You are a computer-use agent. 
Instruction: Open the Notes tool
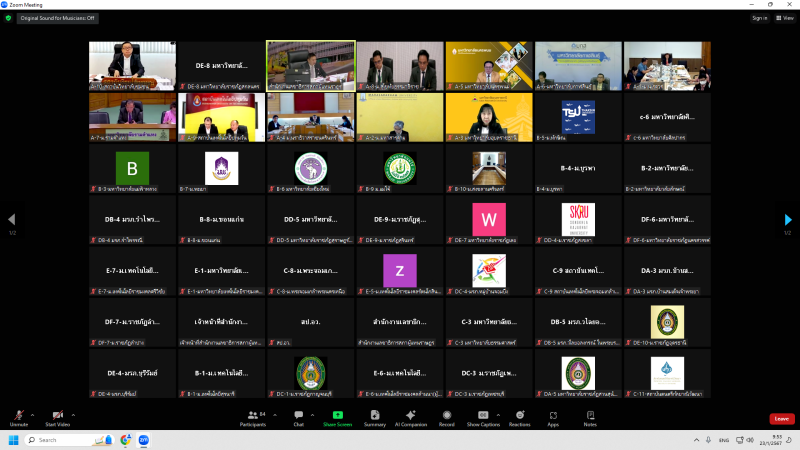(x=590, y=416)
